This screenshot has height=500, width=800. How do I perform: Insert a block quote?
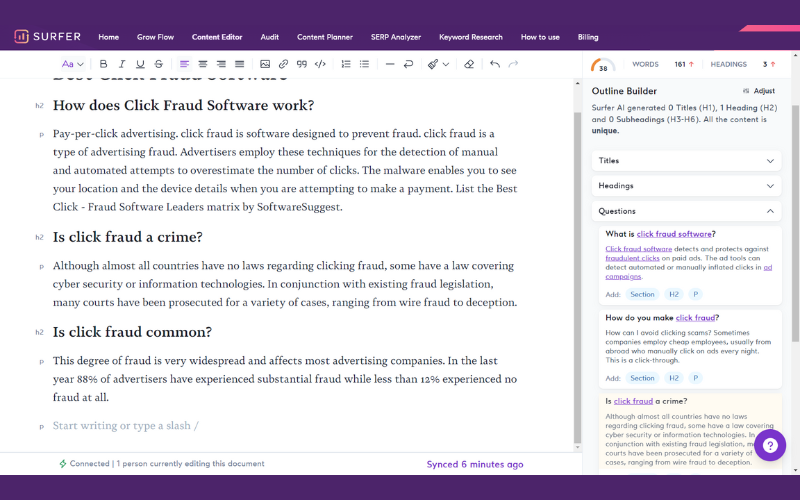coord(302,64)
